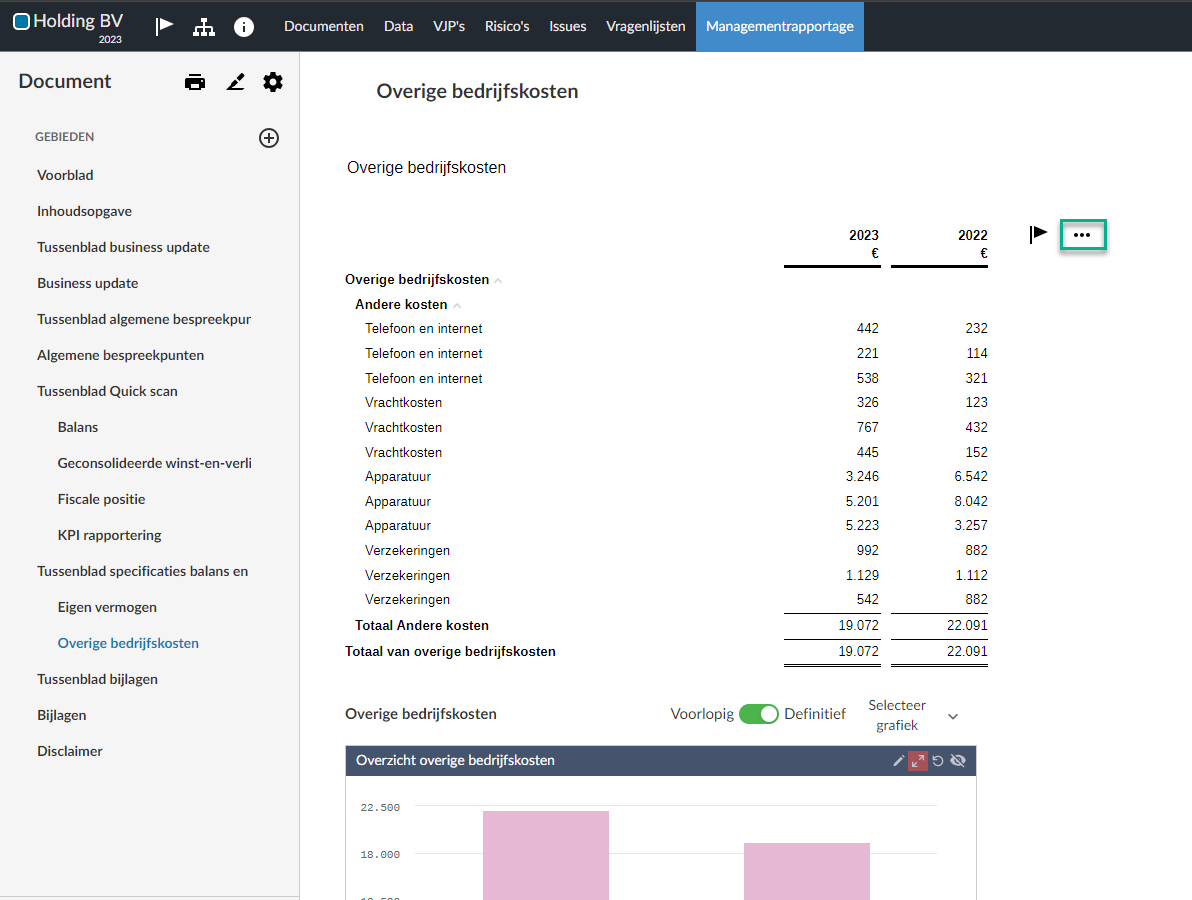
Task: Expand the chart to fullscreen
Action: tap(918, 761)
